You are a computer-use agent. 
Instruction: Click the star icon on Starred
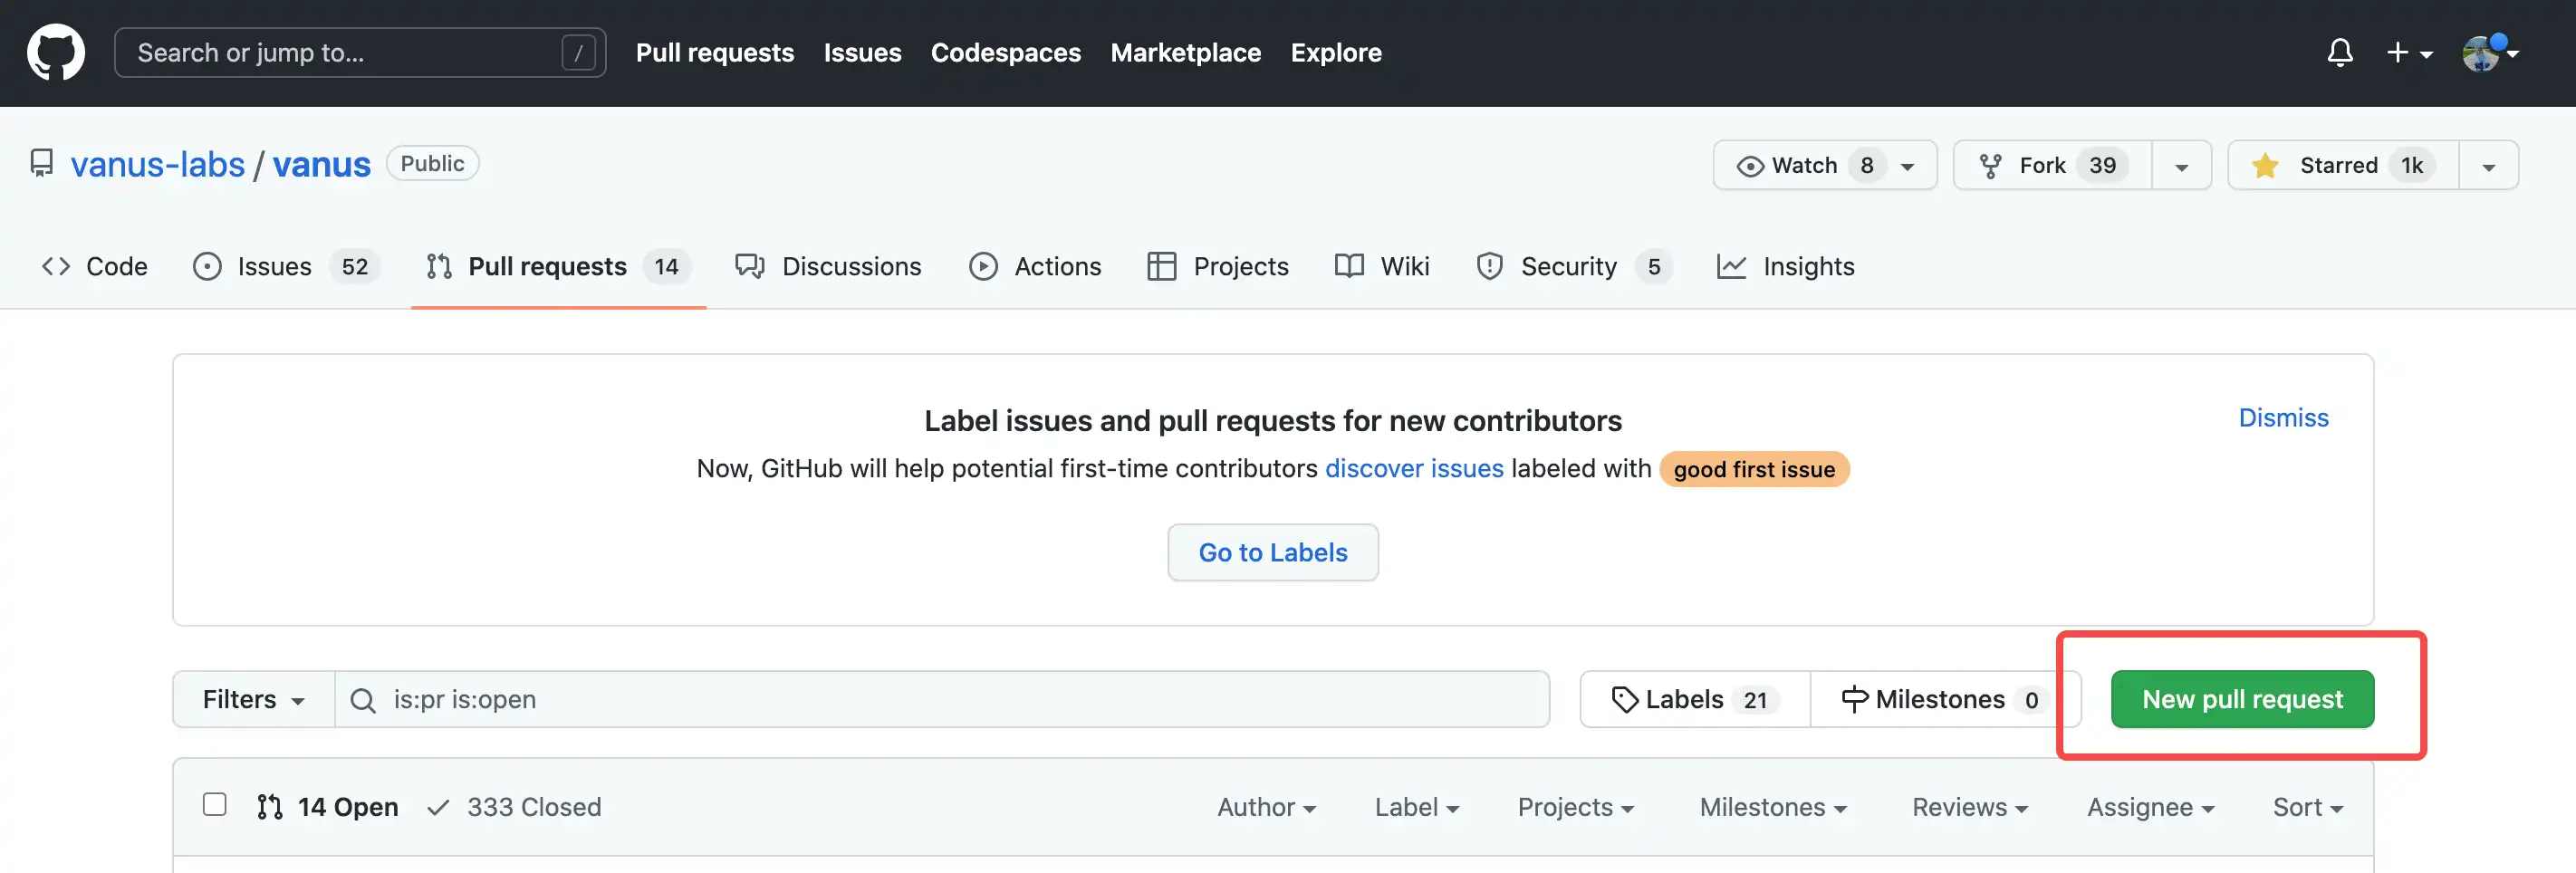(x=2264, y=165)
